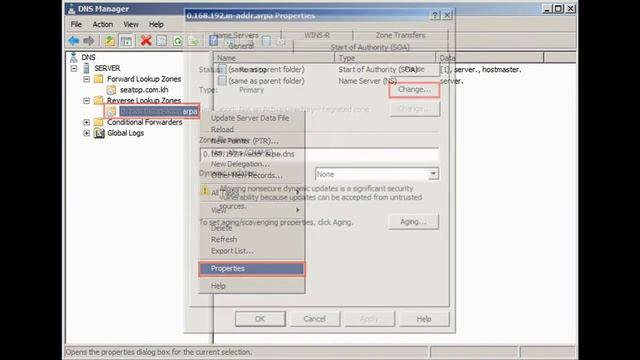Screen dimensions: 640x360
Task: Switch to Start of Authority (SOA) tab
Action: [370, 47]
